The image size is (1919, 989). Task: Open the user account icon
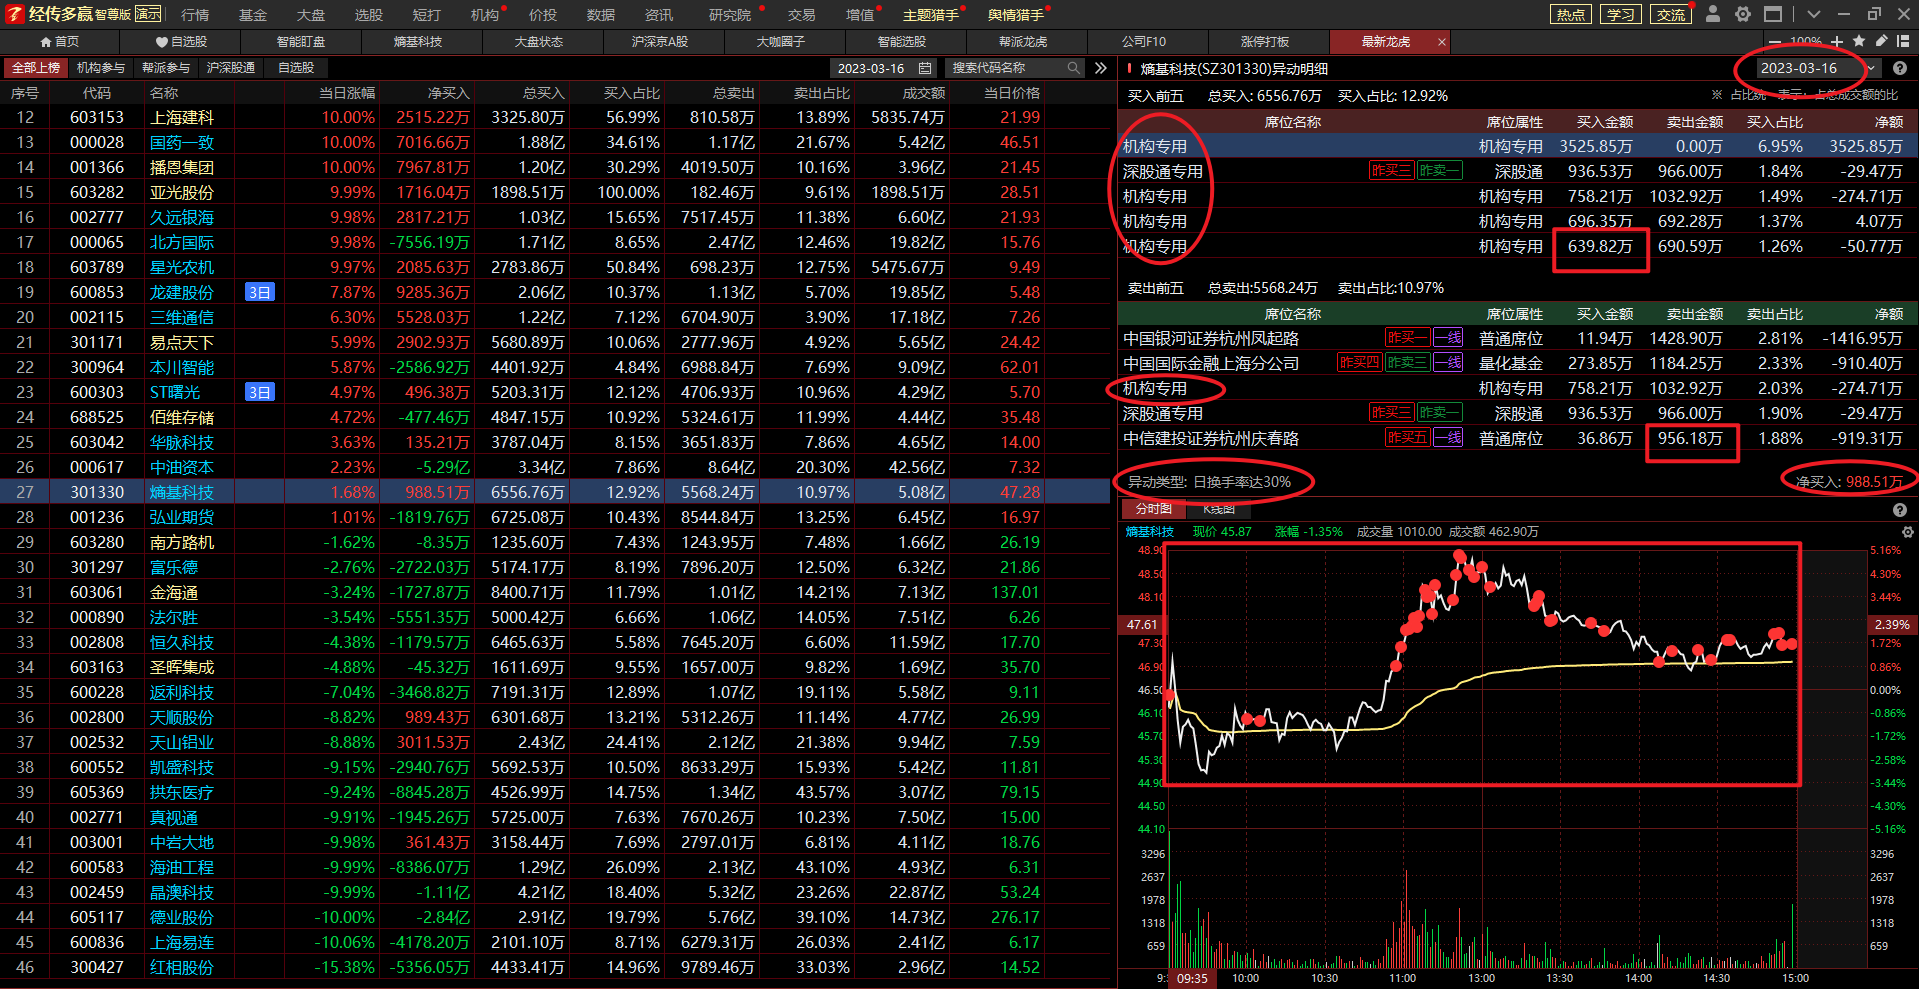pos(1713,14)
